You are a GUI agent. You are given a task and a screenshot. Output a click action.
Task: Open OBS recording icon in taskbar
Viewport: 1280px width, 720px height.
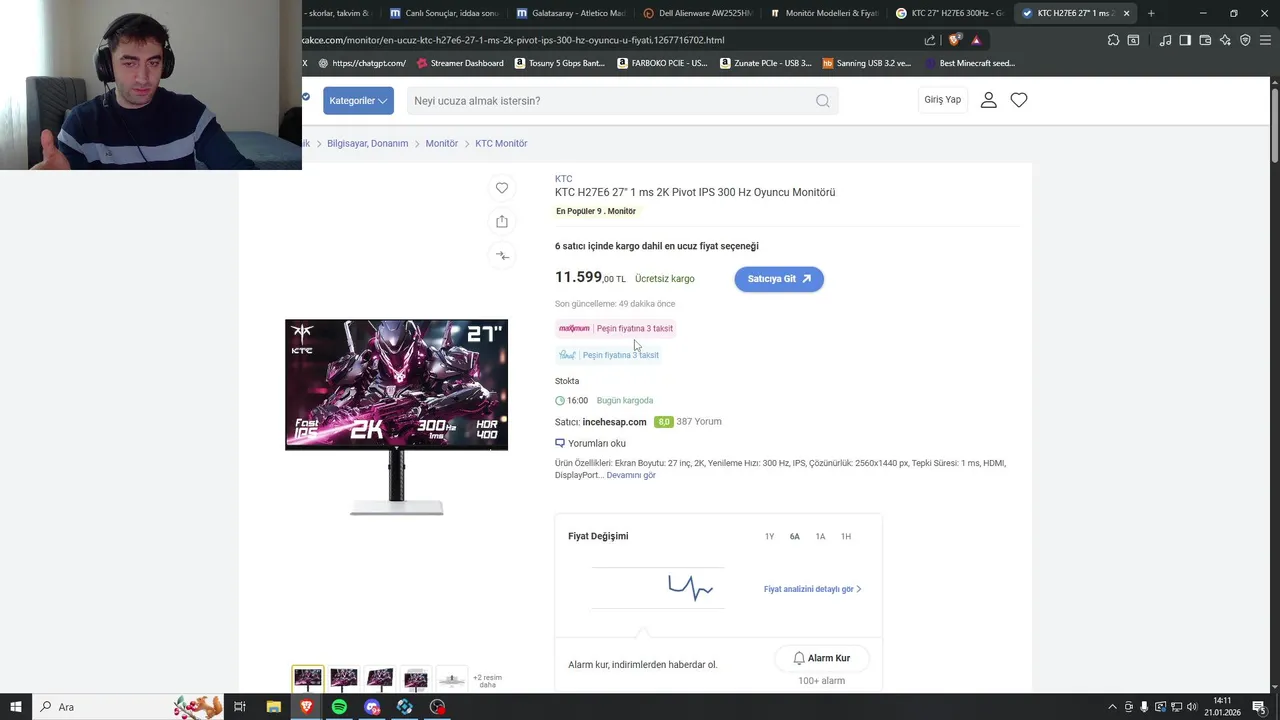(438, 707)
